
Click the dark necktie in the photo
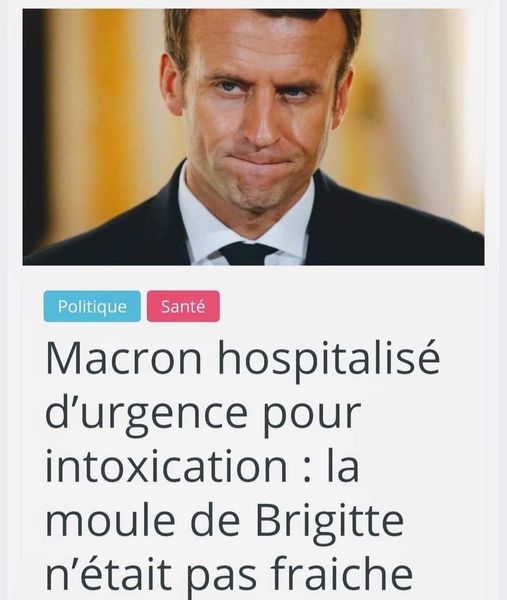248,253
